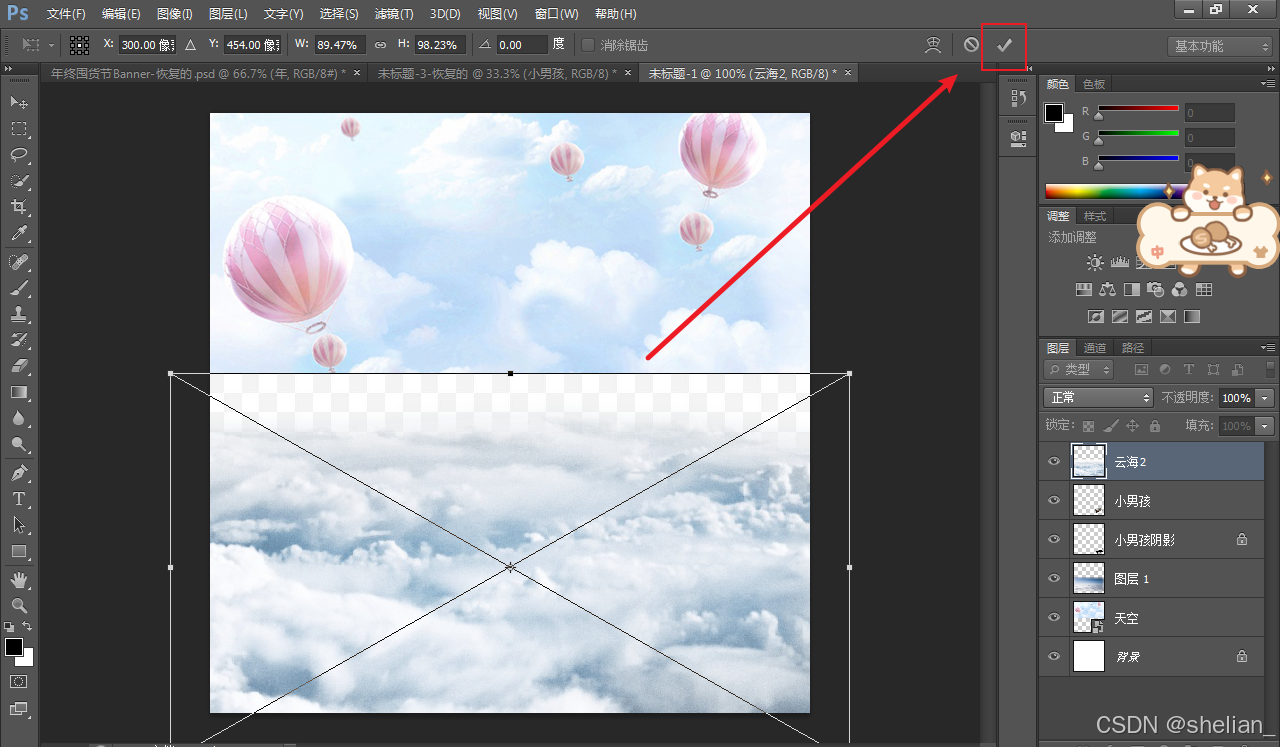The height and width of the screenshot is (747, 1280).
Task: Select the Path Selection tool
Action: (x=19, y=525)
